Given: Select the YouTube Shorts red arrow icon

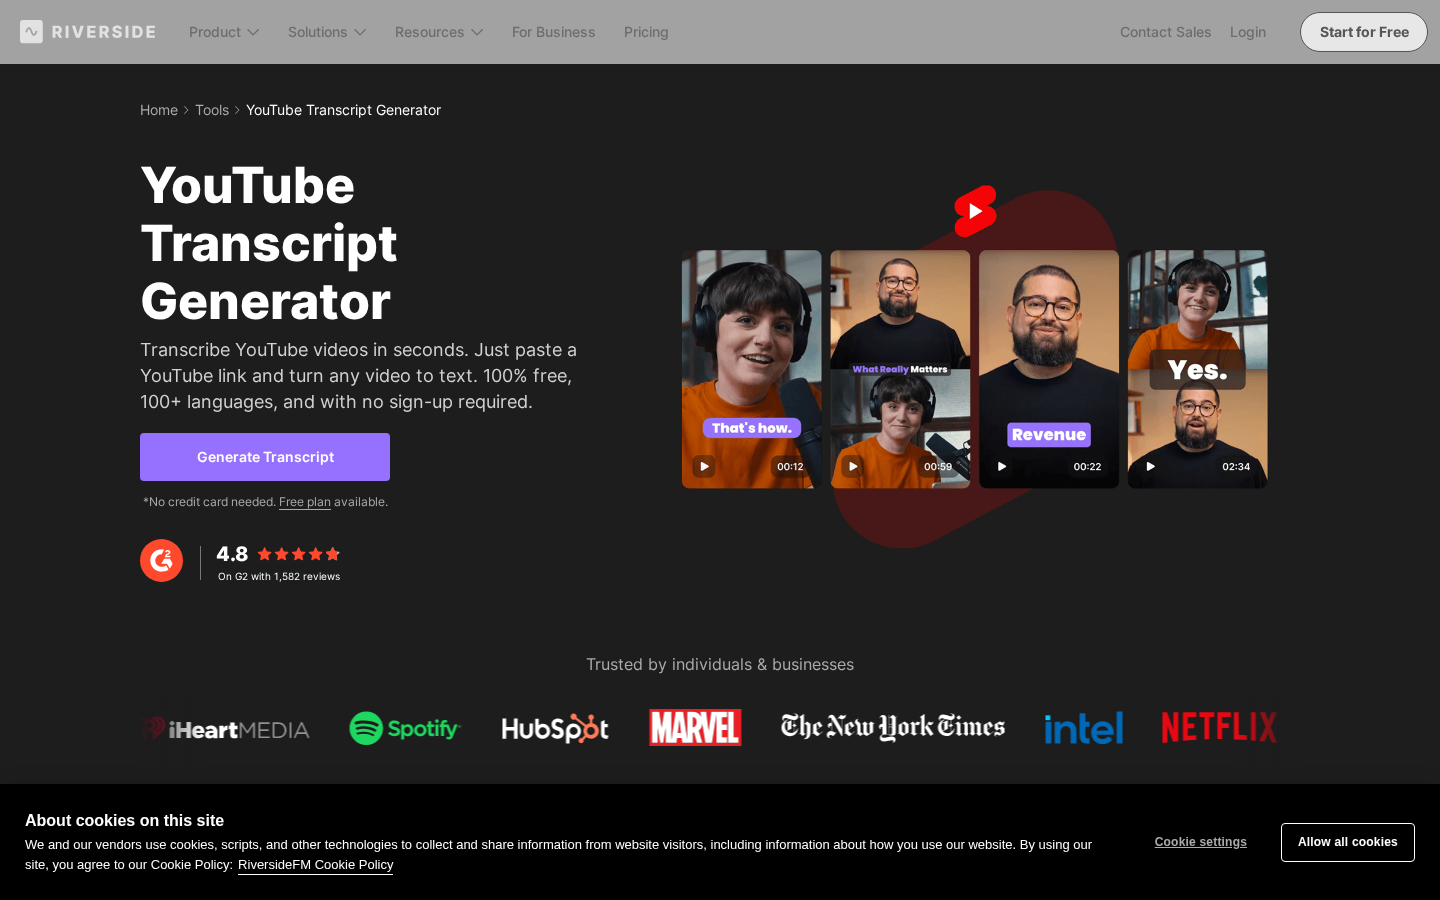Looking at the screenshot, I should pos(975,210).
